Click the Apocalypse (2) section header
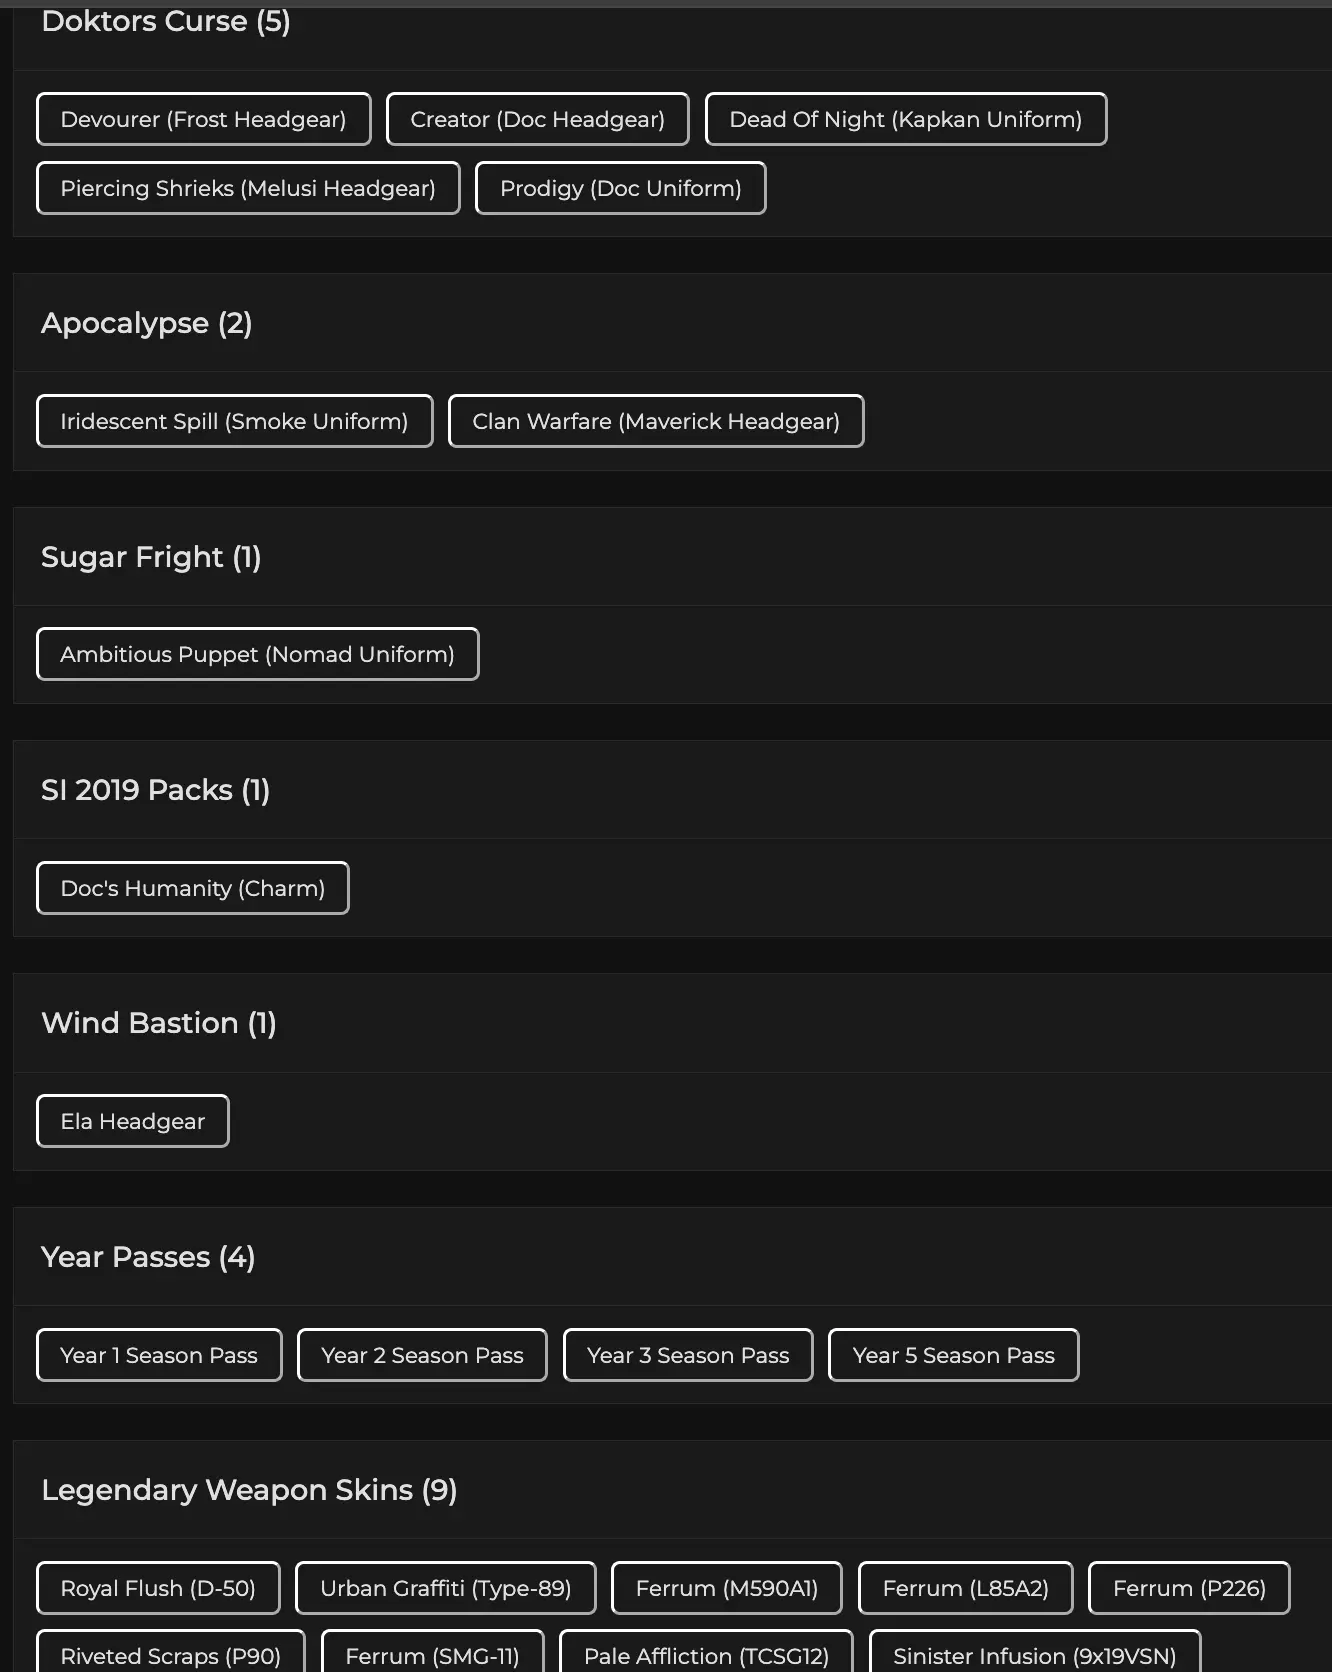 pos(146,323)
